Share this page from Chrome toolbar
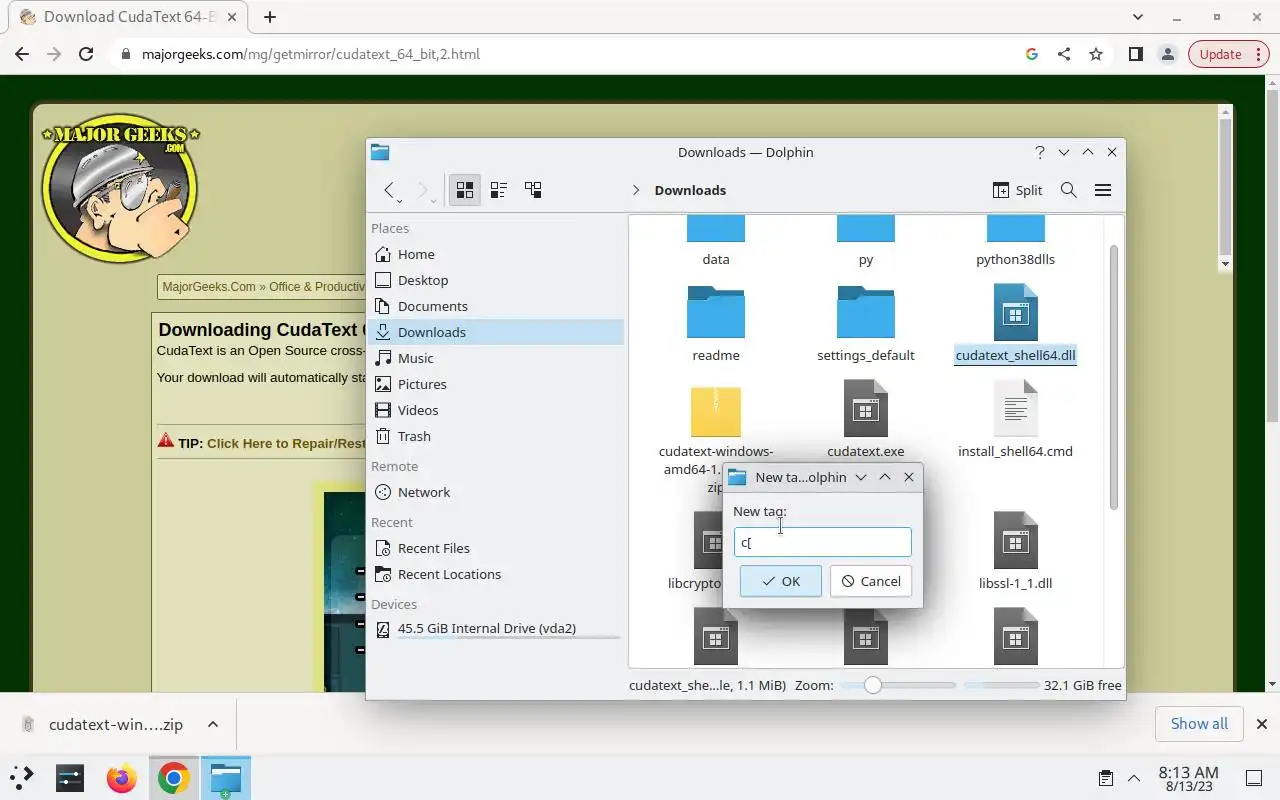This screenshot has height=800, width=1280. coord(1064,54)
